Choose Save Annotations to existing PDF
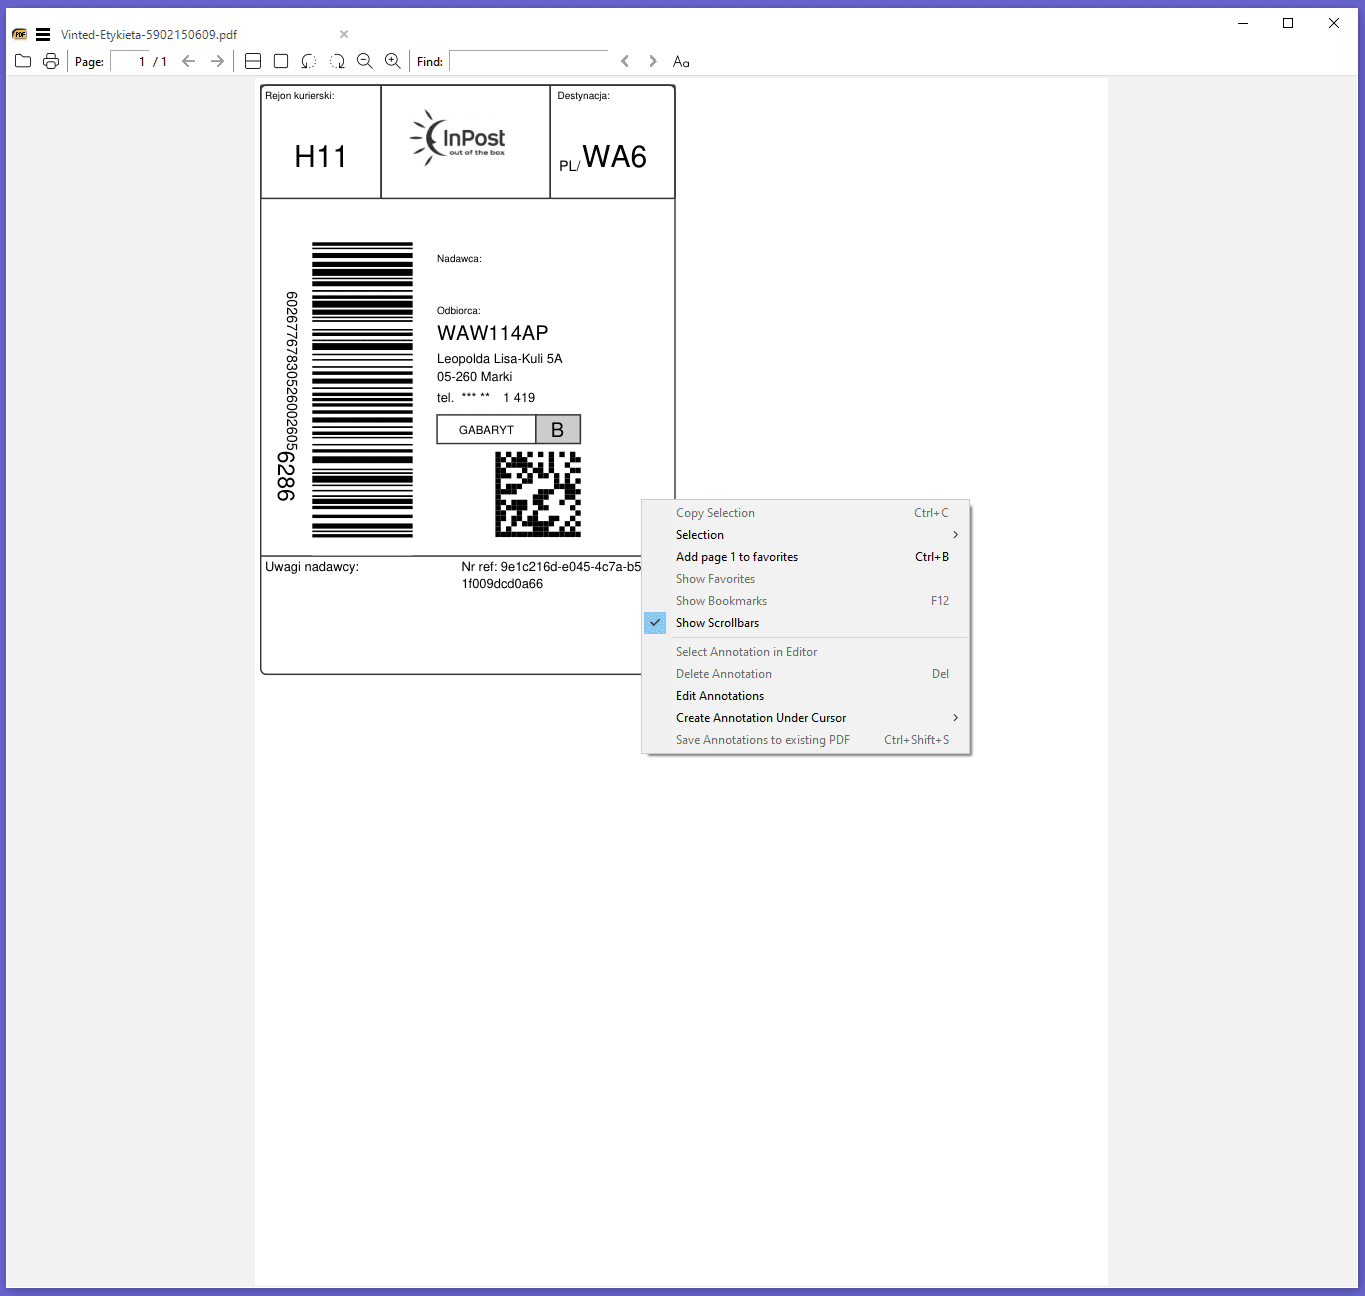 coord(806,740)
